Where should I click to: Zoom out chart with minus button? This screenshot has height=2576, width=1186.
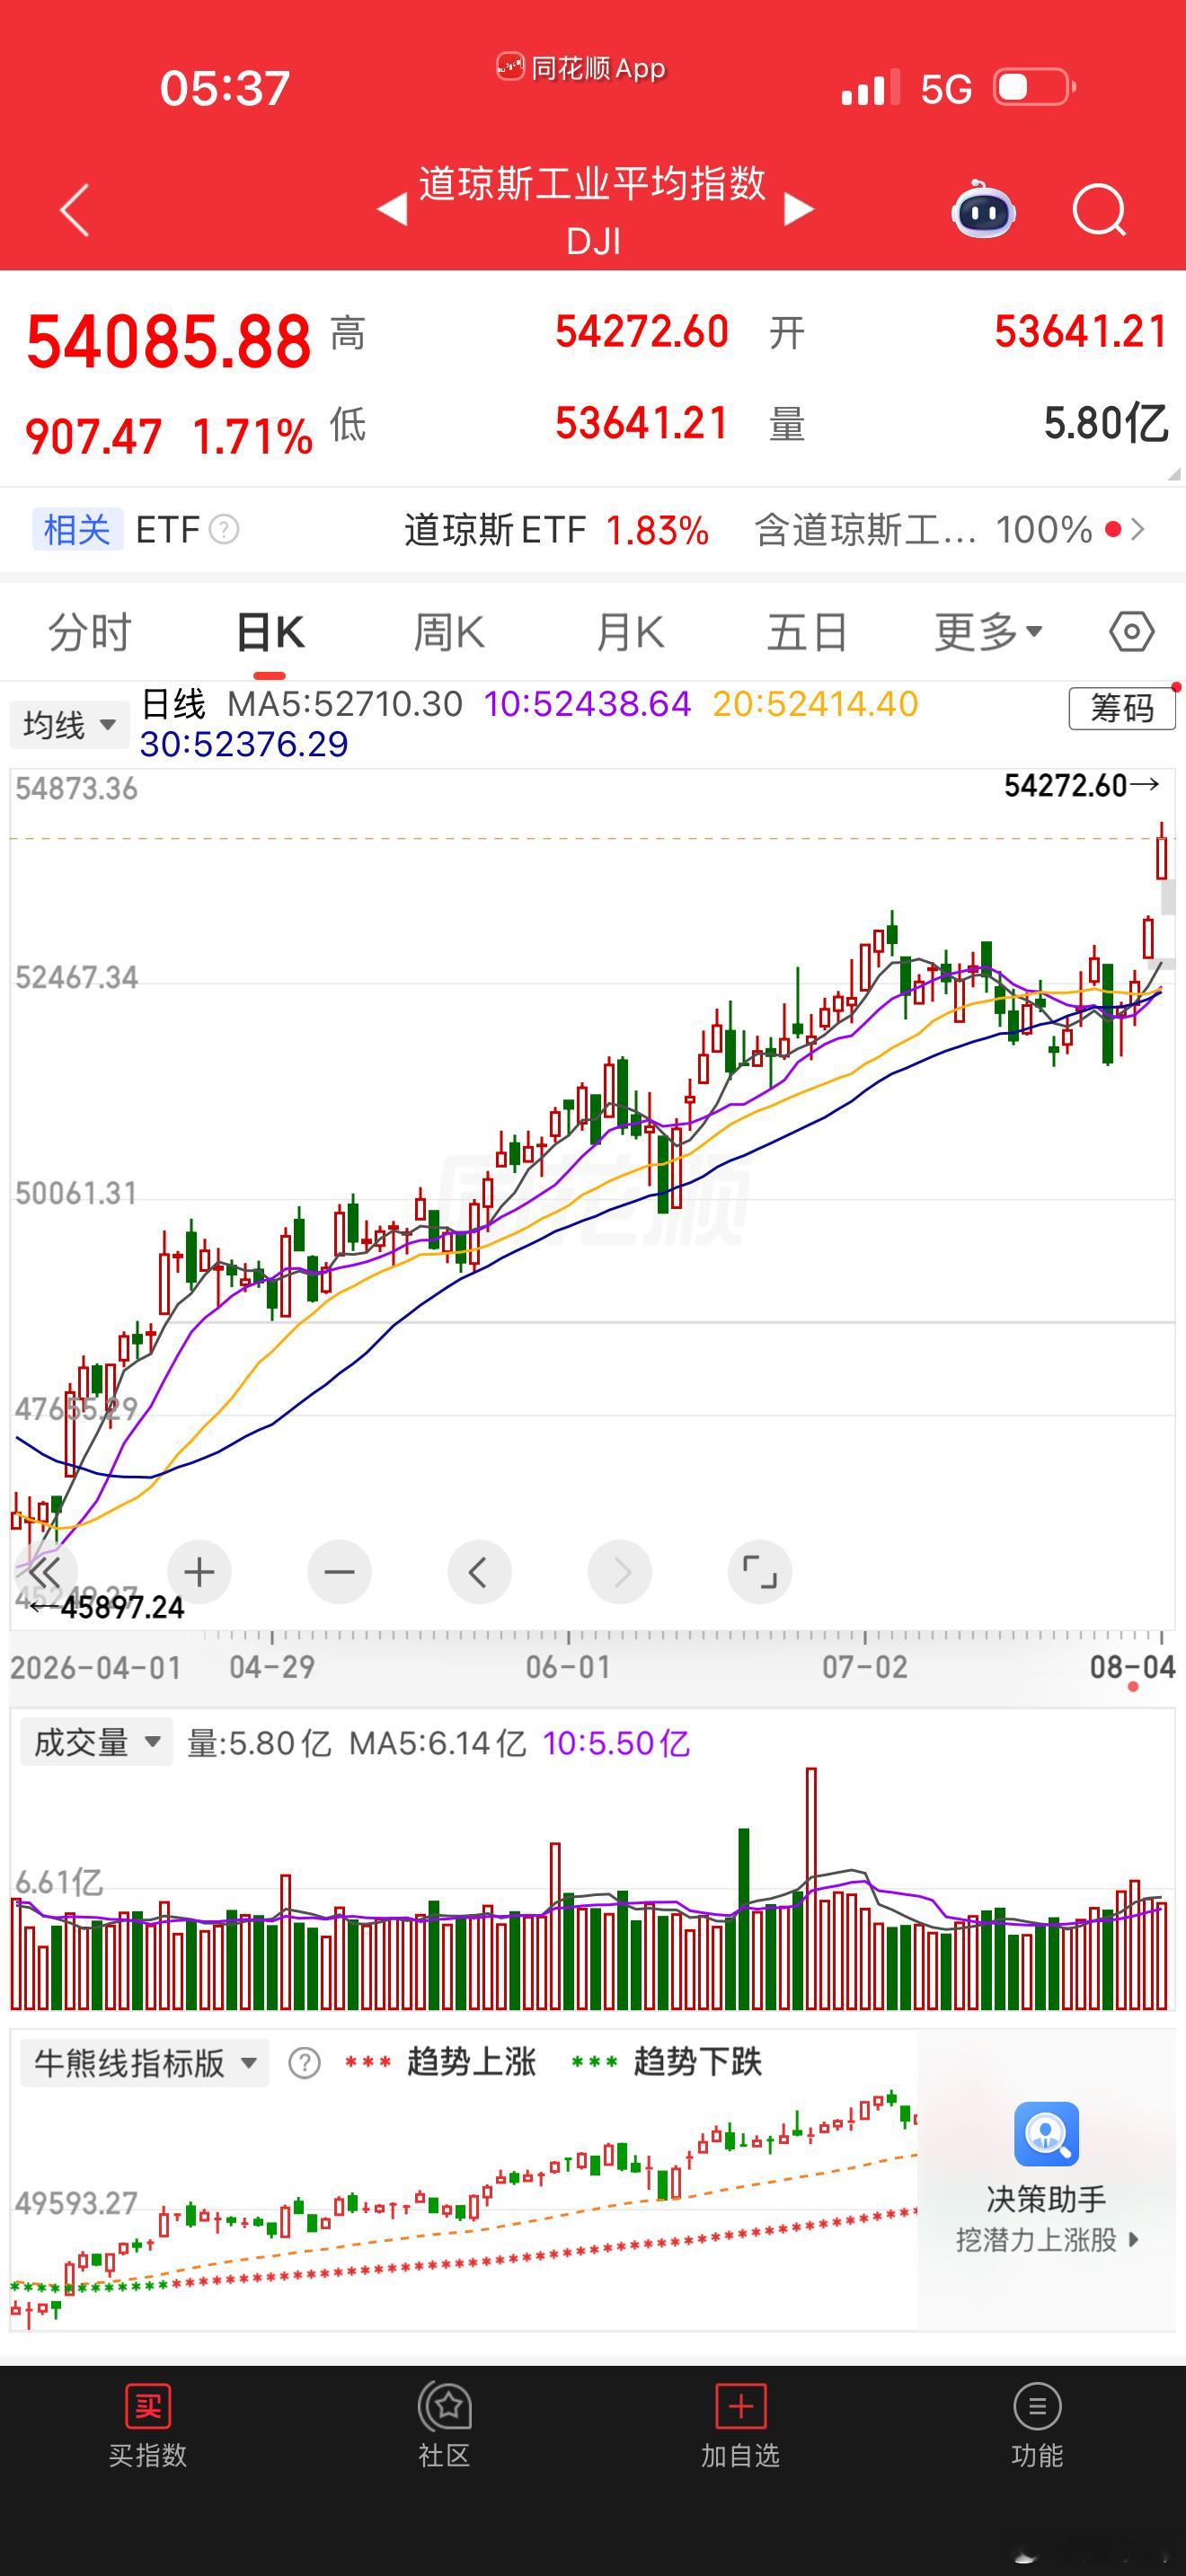pyautogui.click(x=339, y=1571)
